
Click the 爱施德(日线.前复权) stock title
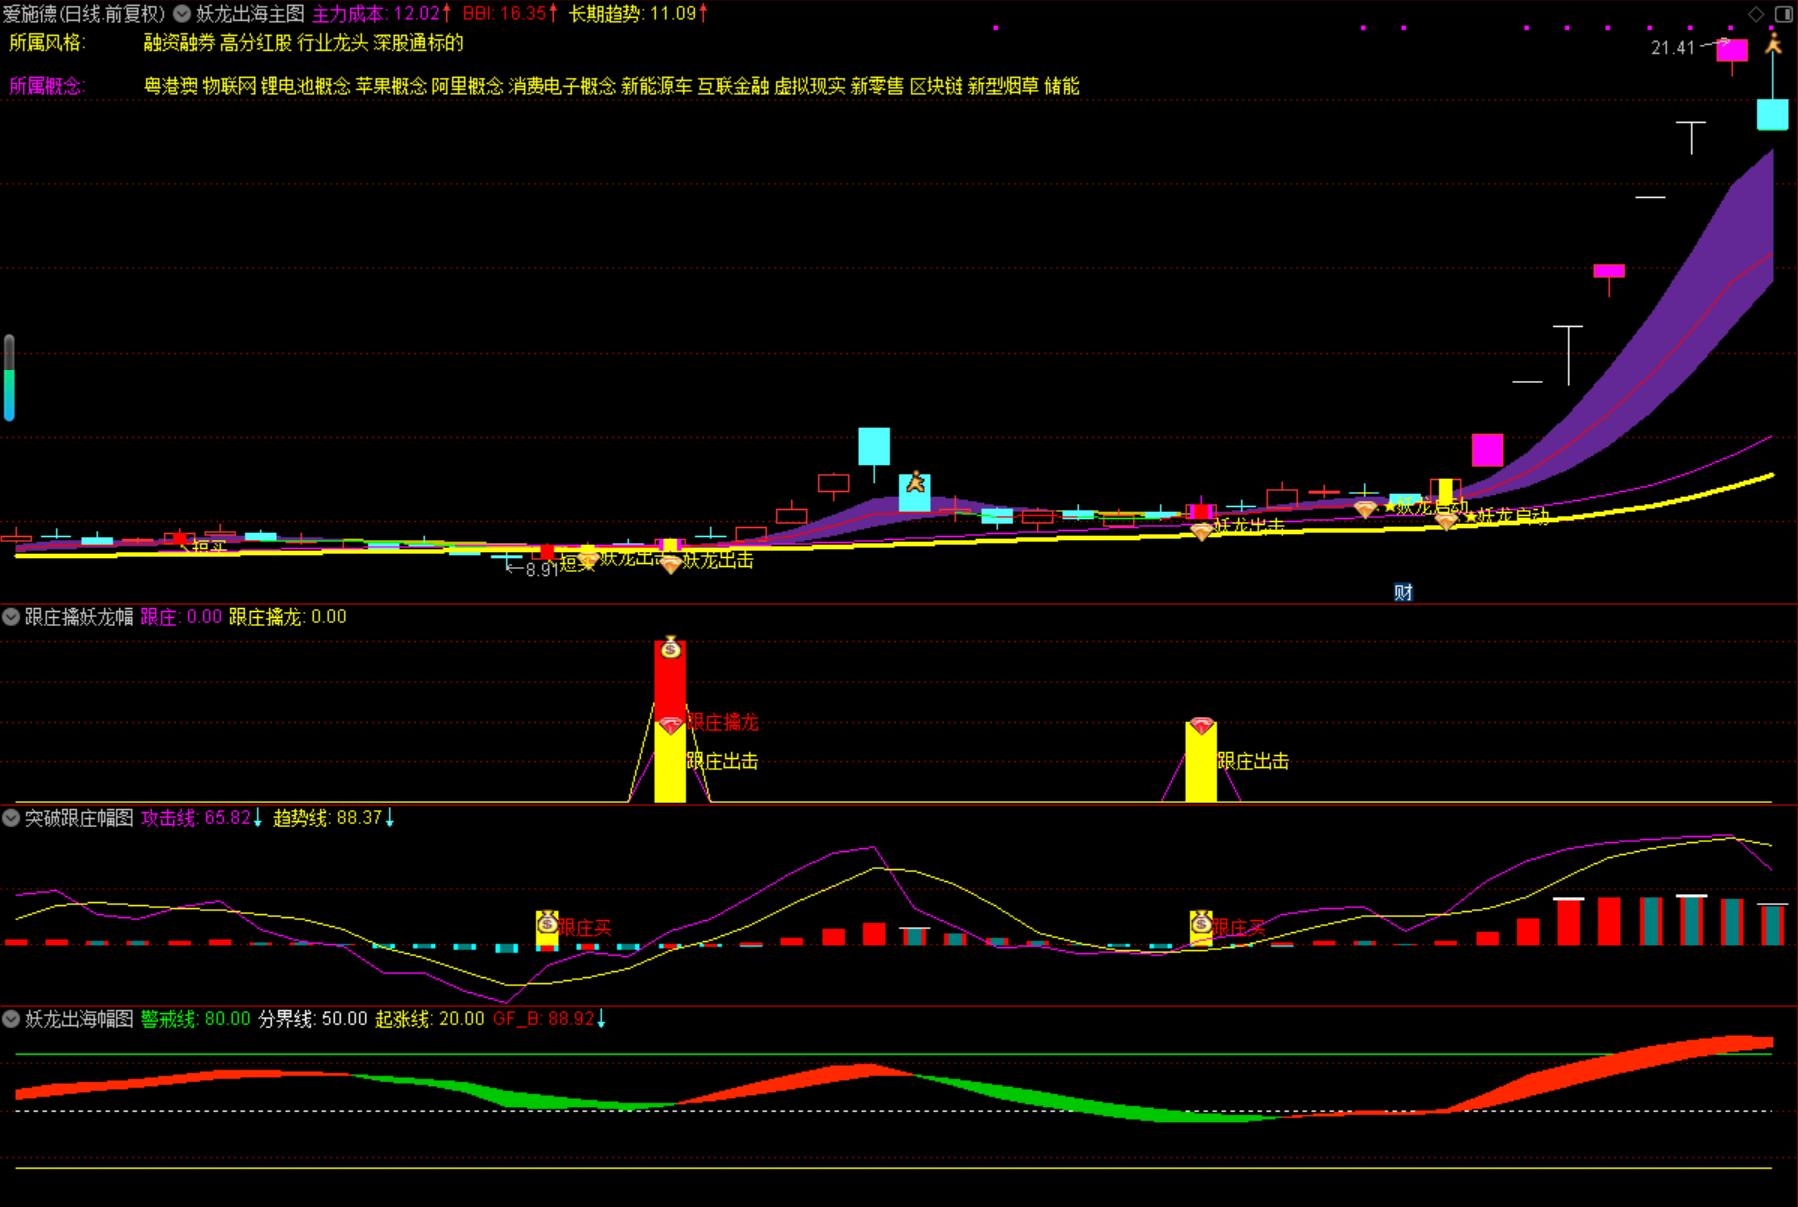click(84, 14)
